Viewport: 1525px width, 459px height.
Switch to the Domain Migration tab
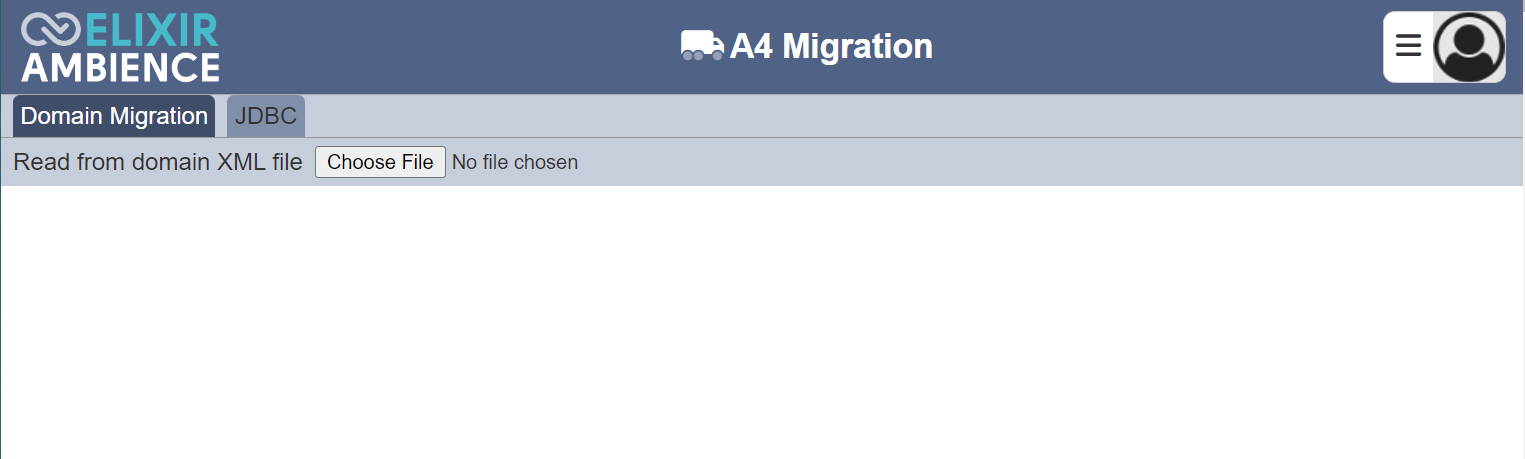point(114,116)
